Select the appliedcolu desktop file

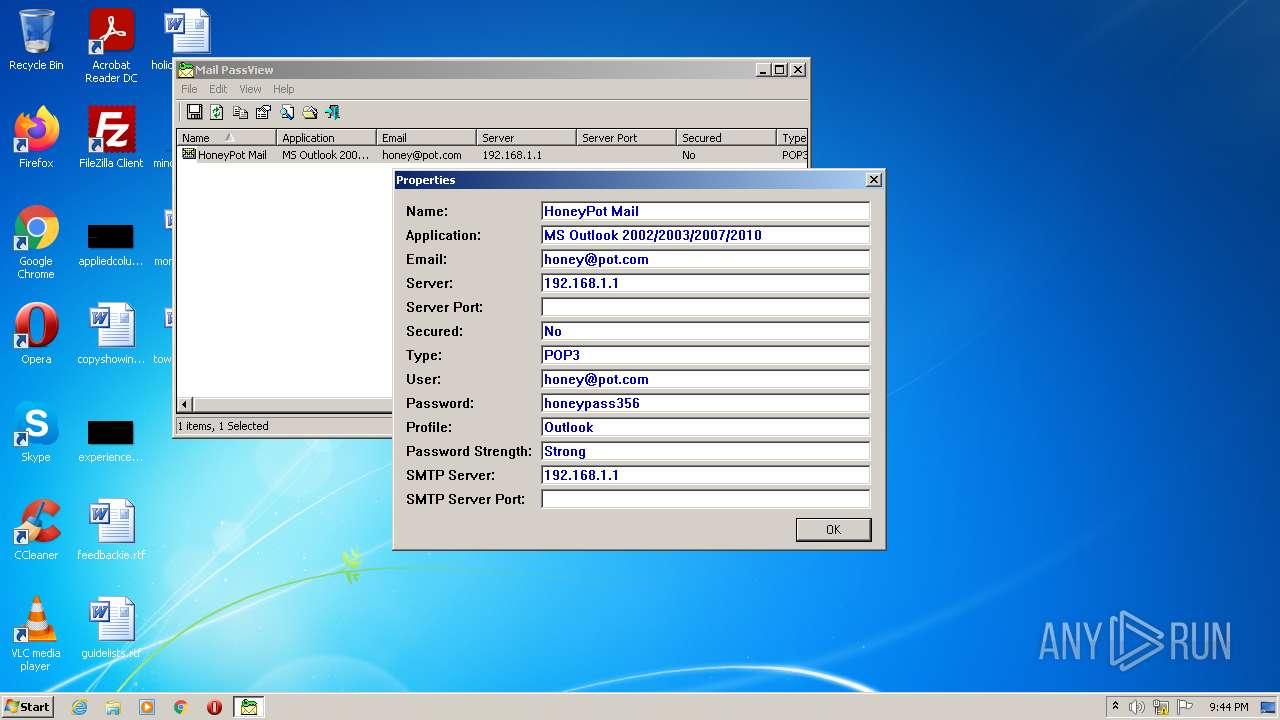(111, 246)
